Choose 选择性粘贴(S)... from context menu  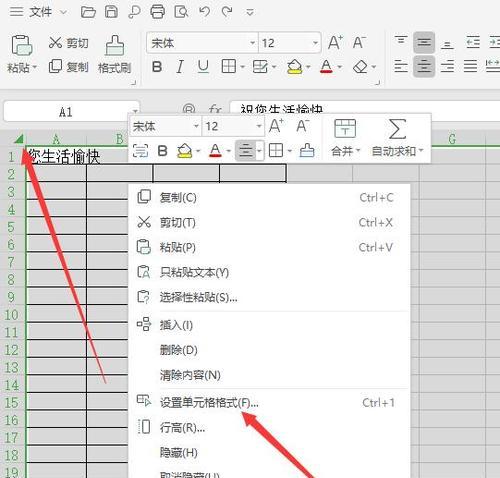click(x=269, y=297)
